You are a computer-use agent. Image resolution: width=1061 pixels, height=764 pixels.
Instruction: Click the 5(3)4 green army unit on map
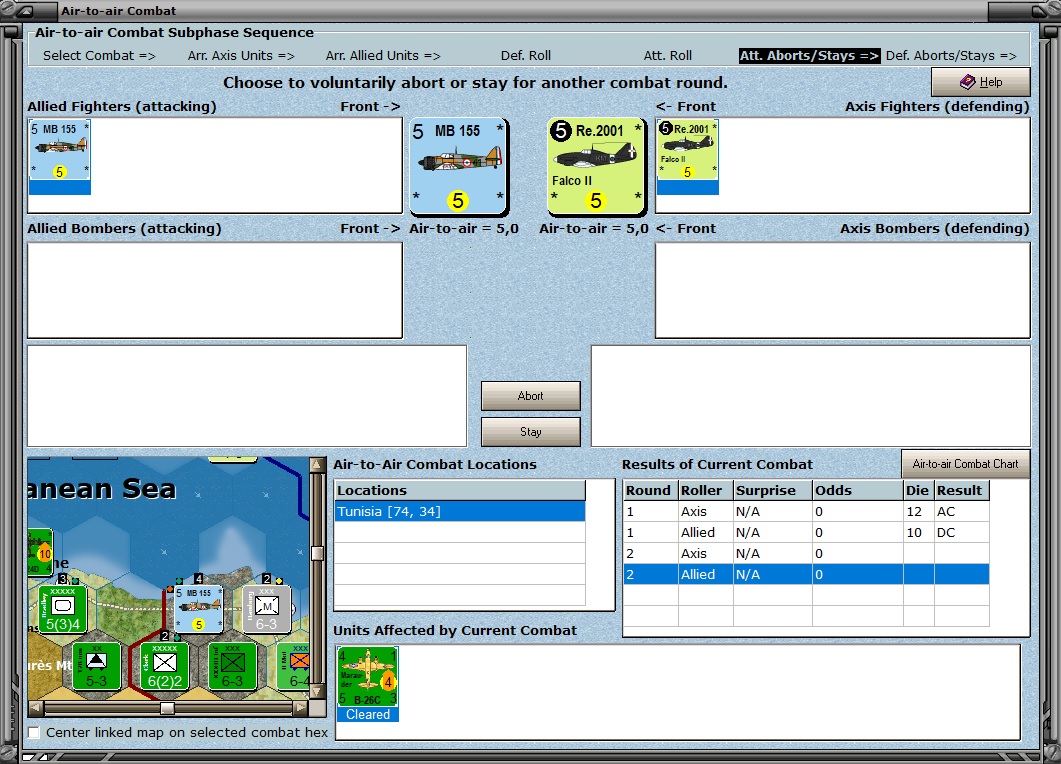63,609
